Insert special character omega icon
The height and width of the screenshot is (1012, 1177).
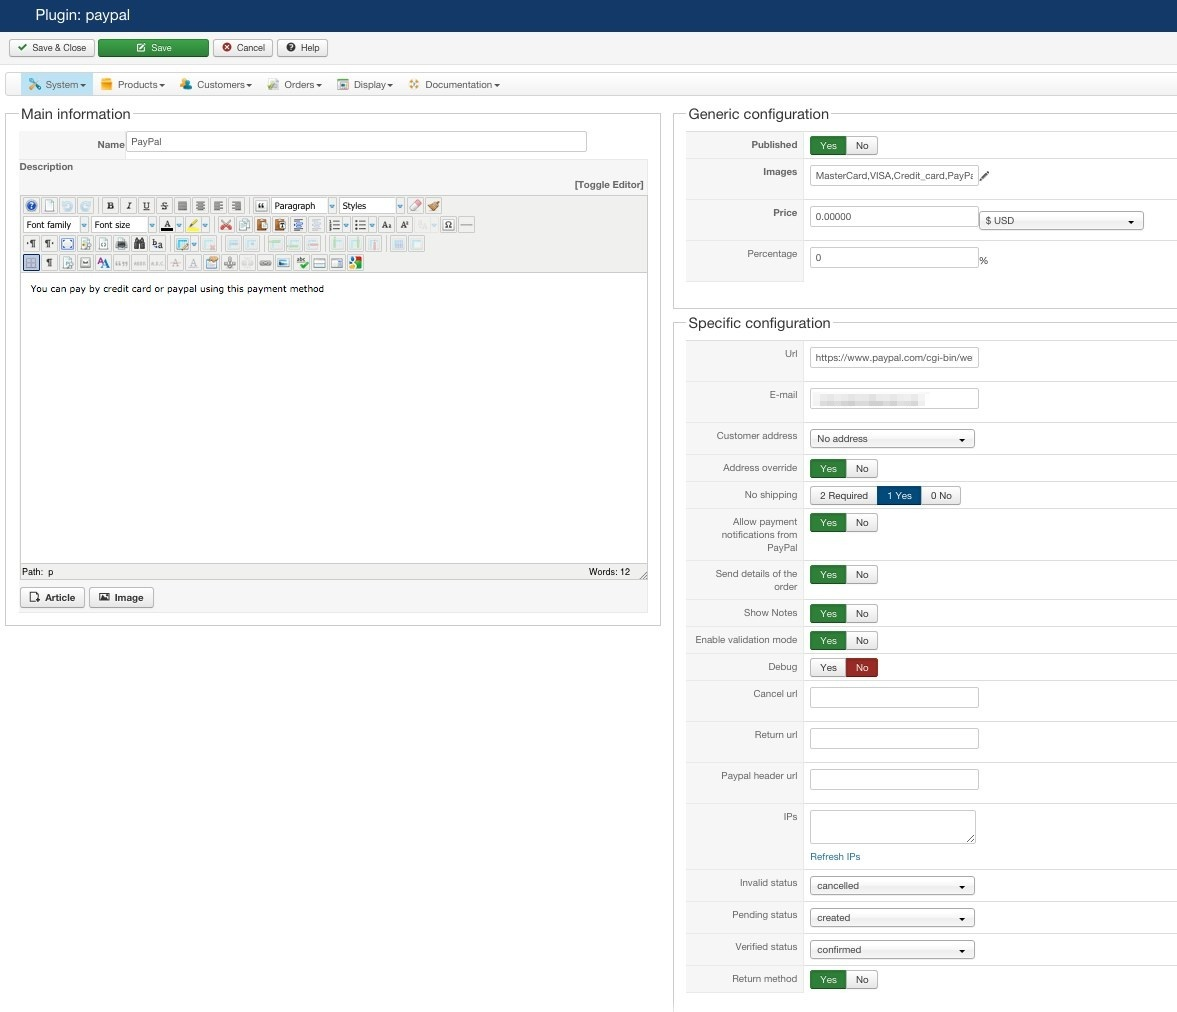[448, 224]
